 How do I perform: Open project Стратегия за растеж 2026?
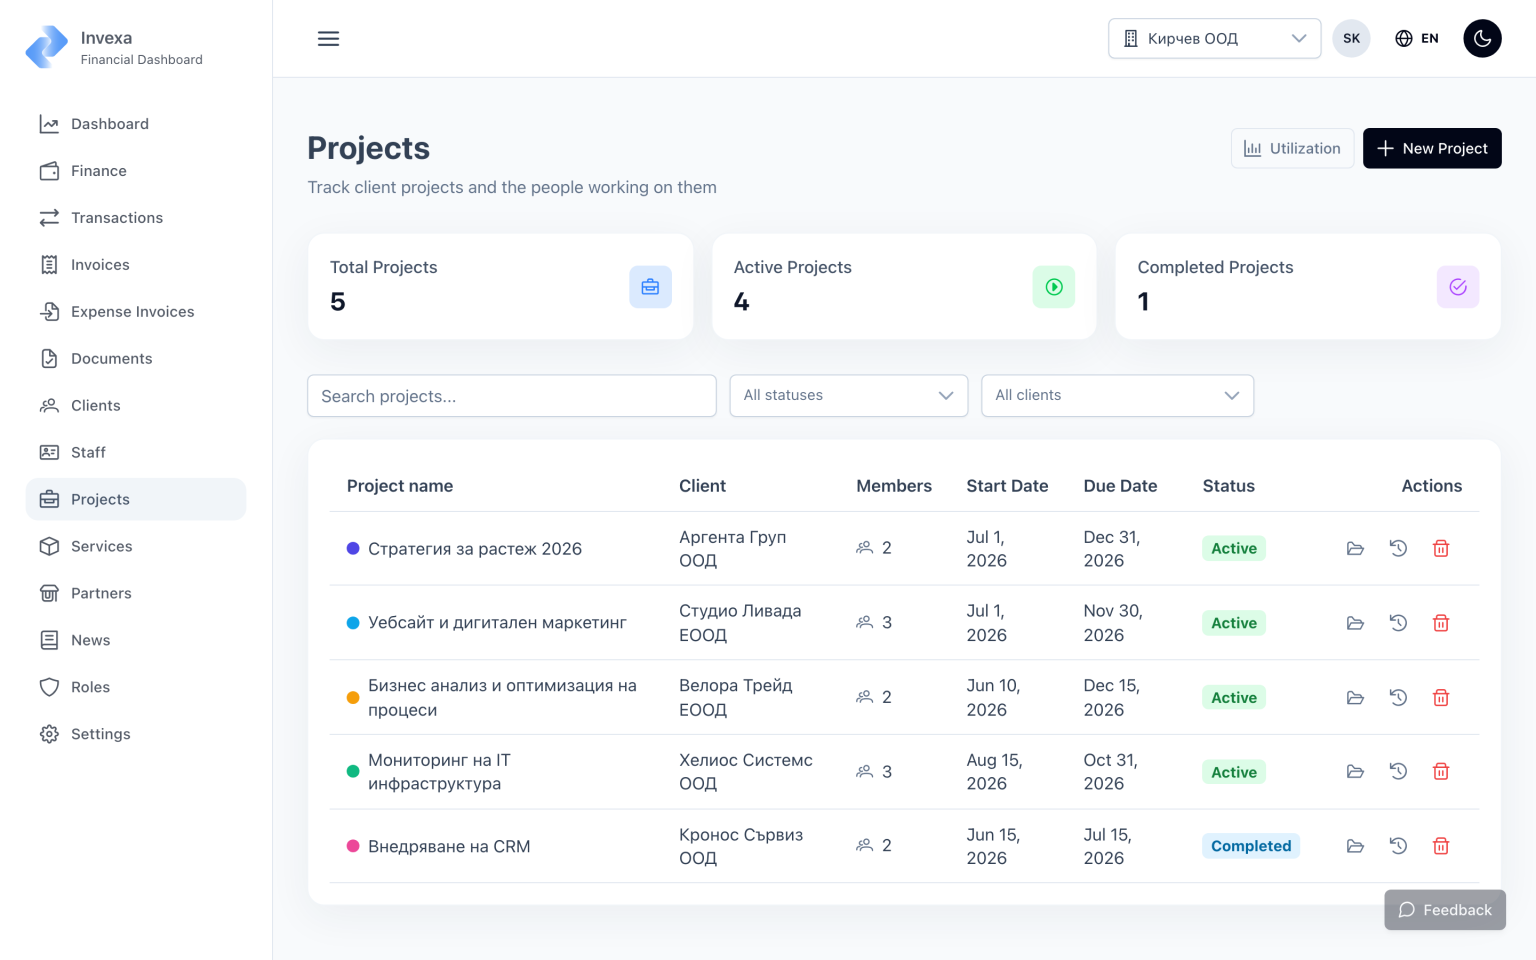pos(475,549)
